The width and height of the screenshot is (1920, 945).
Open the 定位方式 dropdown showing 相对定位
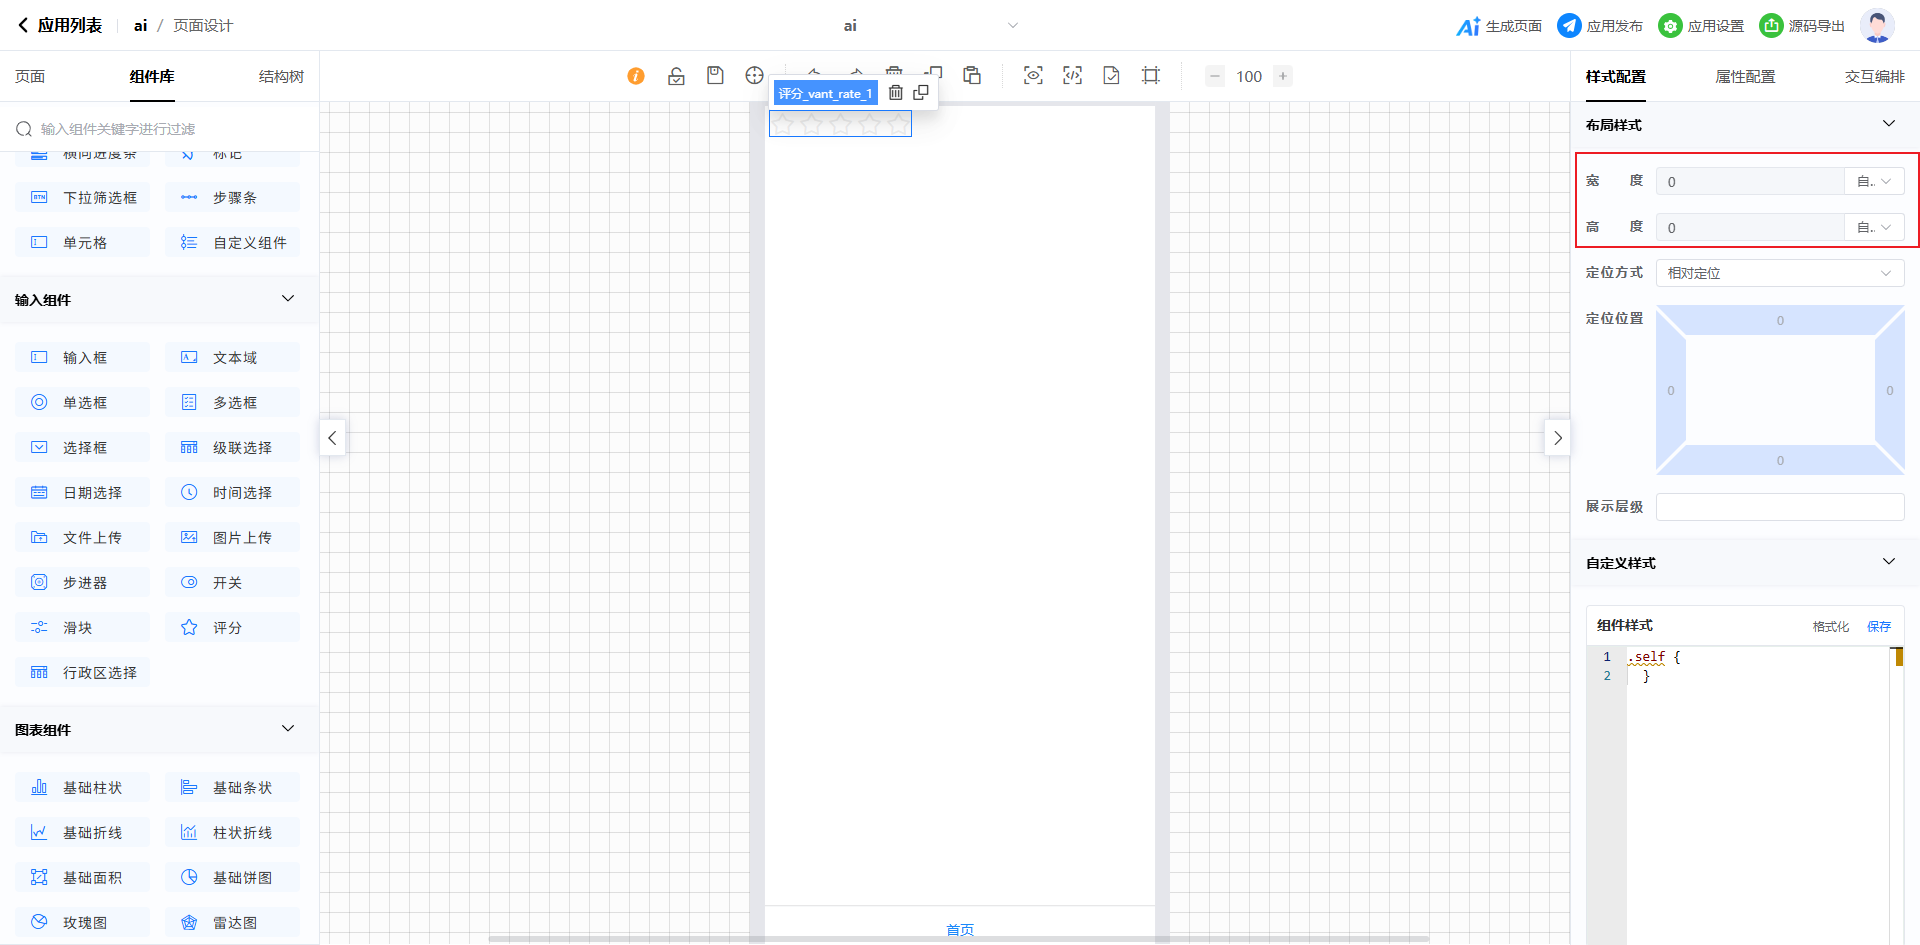pyautogui.click(x=1779, y=273)
